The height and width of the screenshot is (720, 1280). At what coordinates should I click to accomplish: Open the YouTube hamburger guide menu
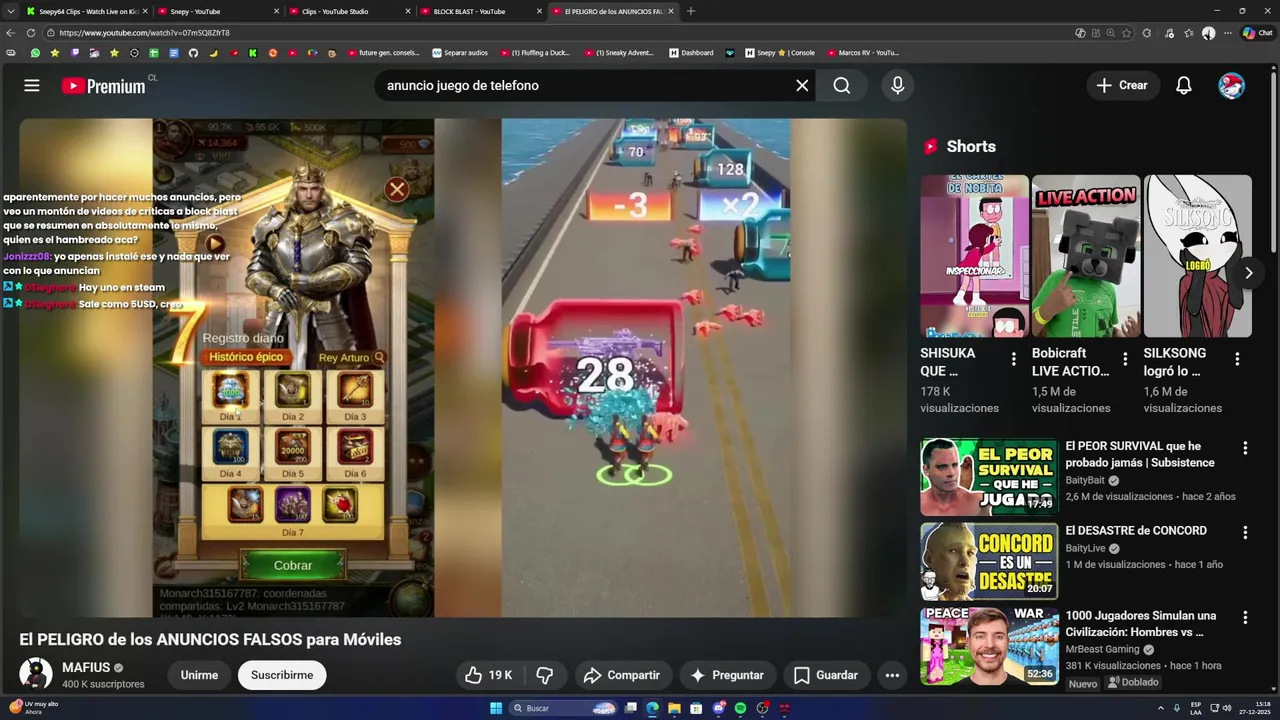32,86
